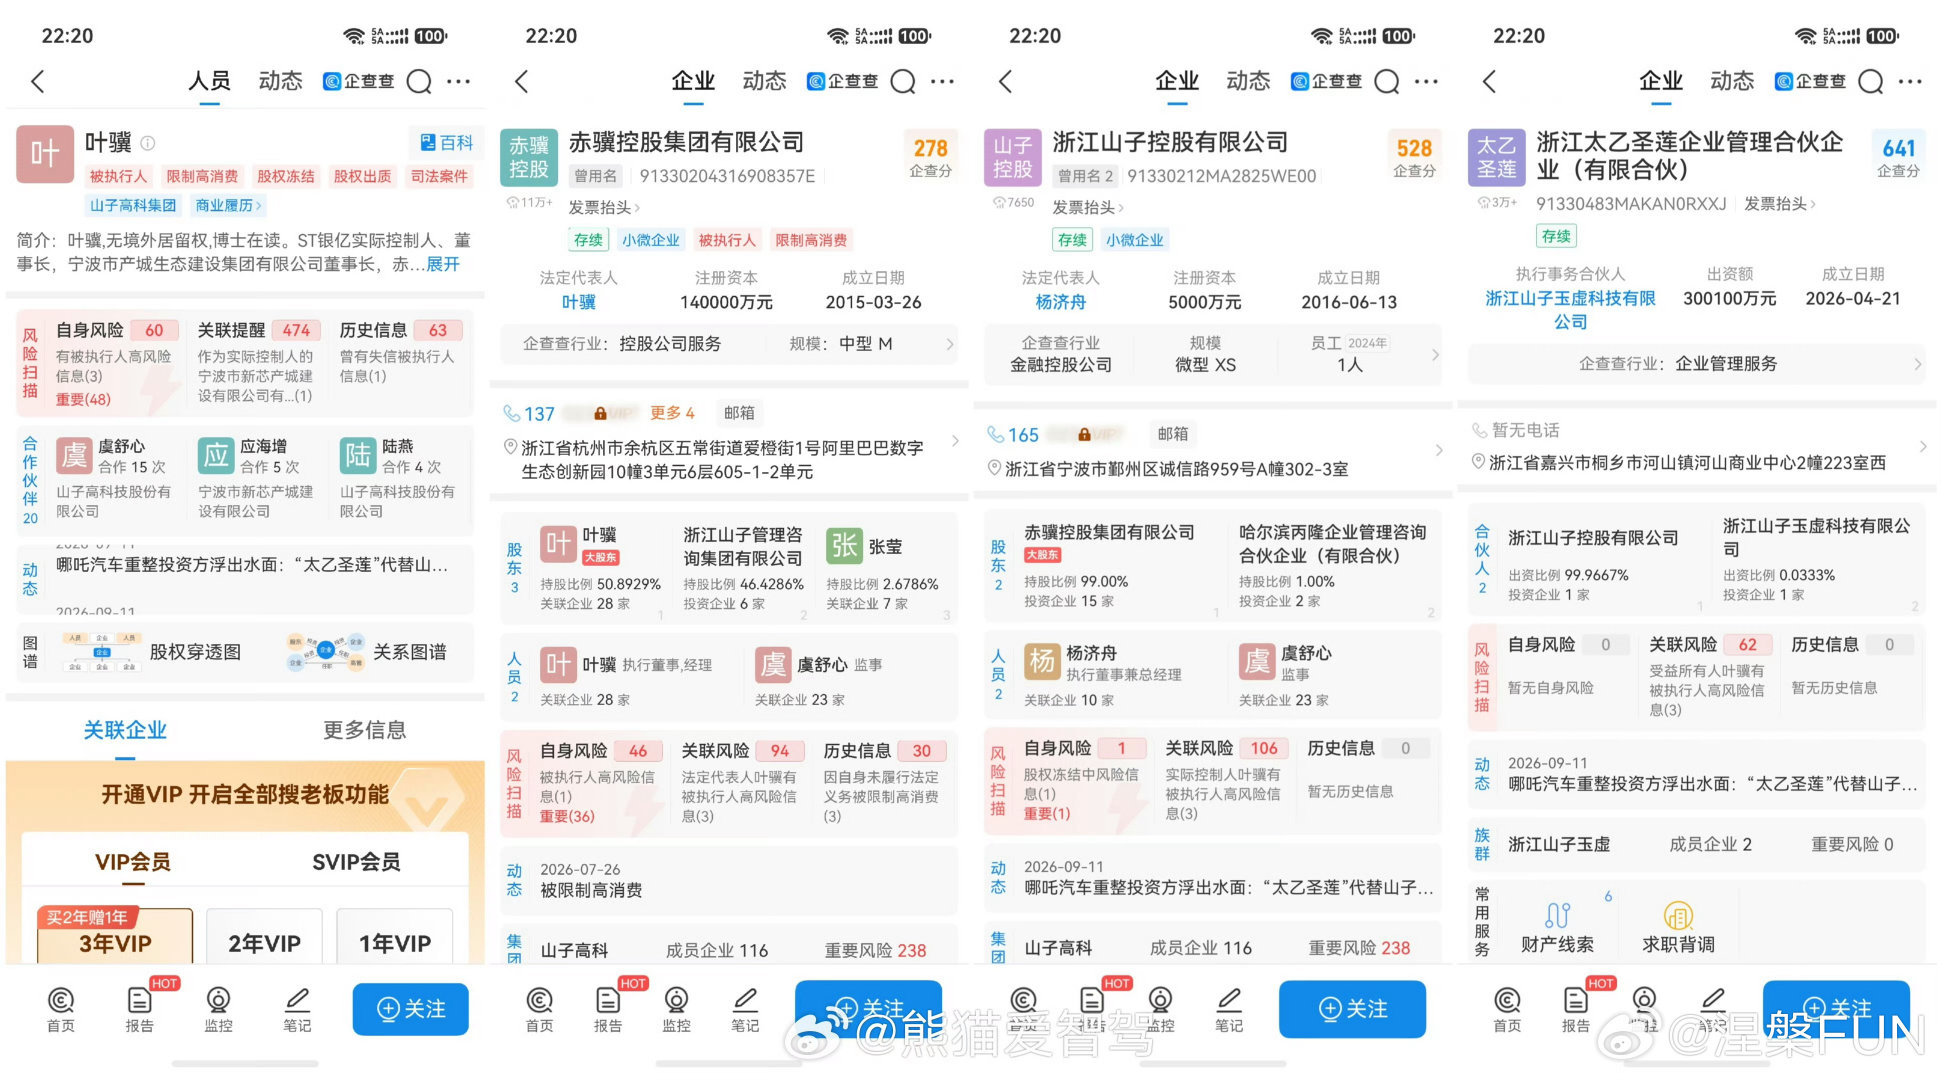Open 邮箱 button in 赤骥控股集团 screen
This screenshot has height=1080, width=1941.
point(740,413)
